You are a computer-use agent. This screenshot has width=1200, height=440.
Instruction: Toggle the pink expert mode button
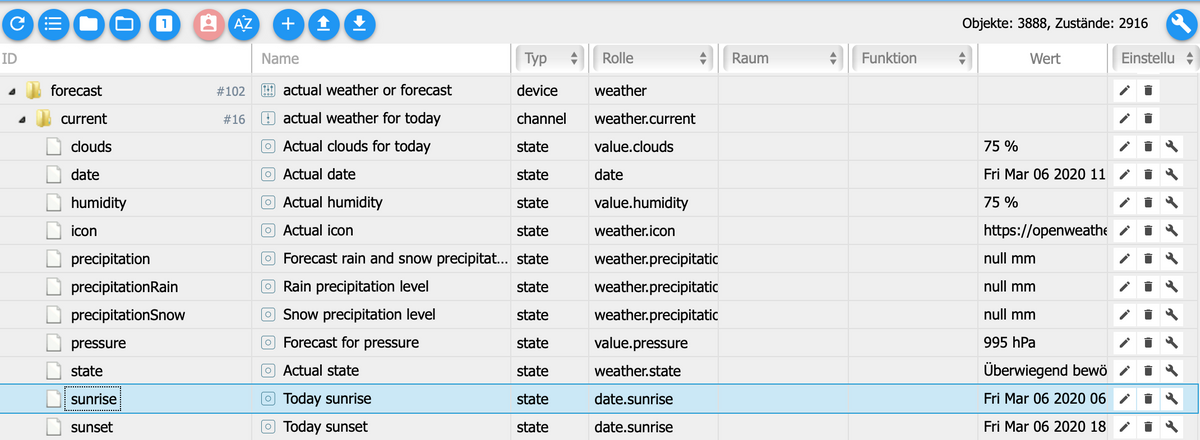click(208, 23)
